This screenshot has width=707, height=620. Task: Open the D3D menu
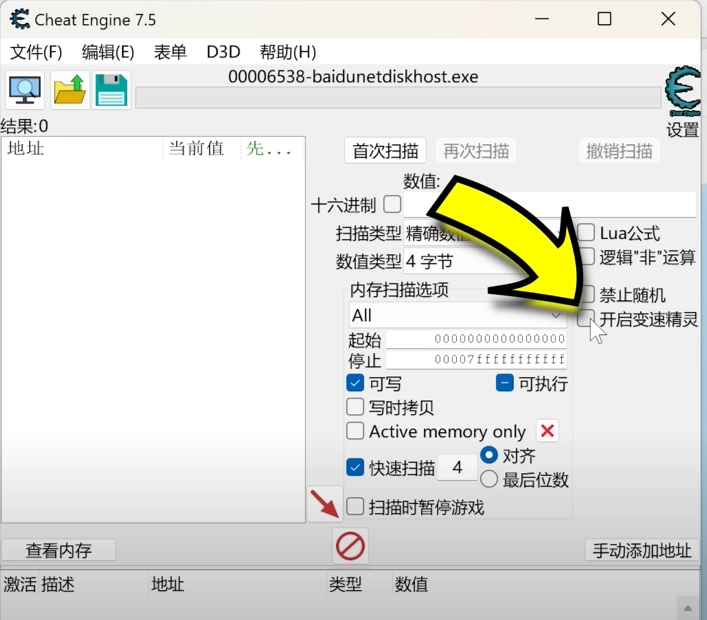tap(223, 52)
